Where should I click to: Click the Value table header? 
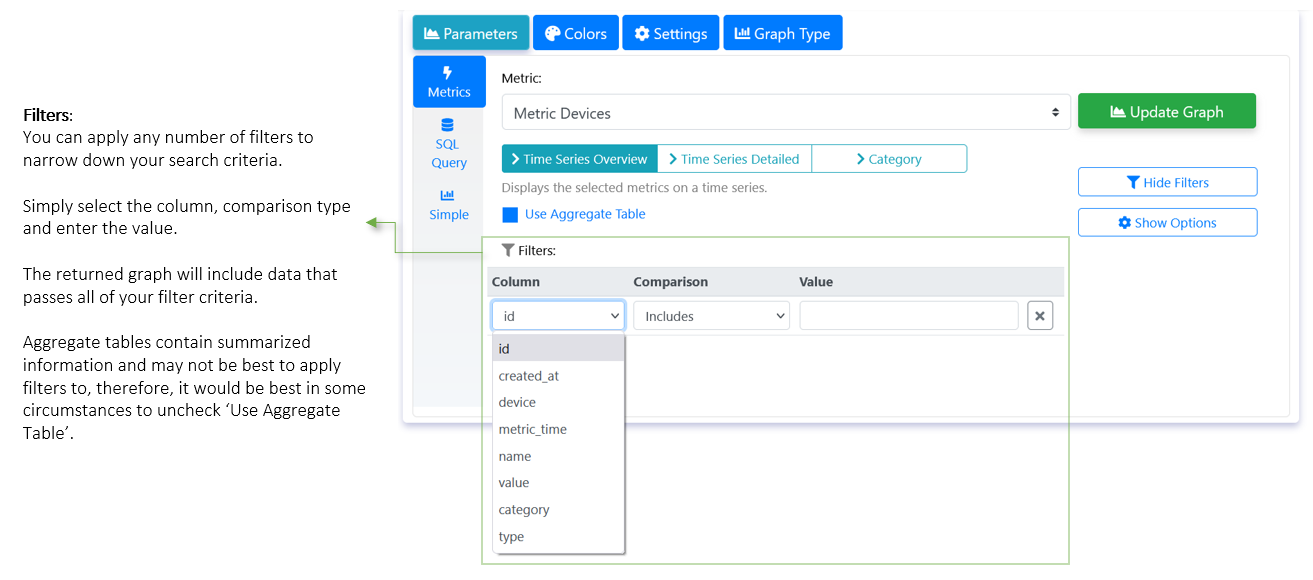816,282
